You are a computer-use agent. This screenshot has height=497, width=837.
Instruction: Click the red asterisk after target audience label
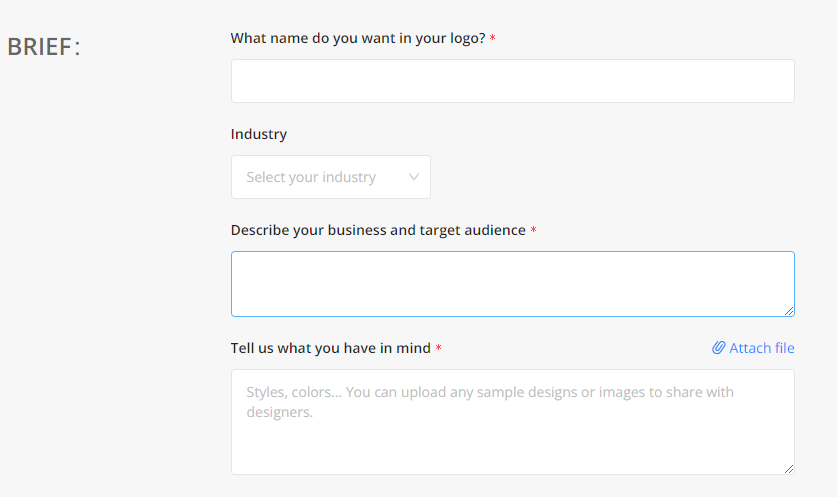pos(533,230)
